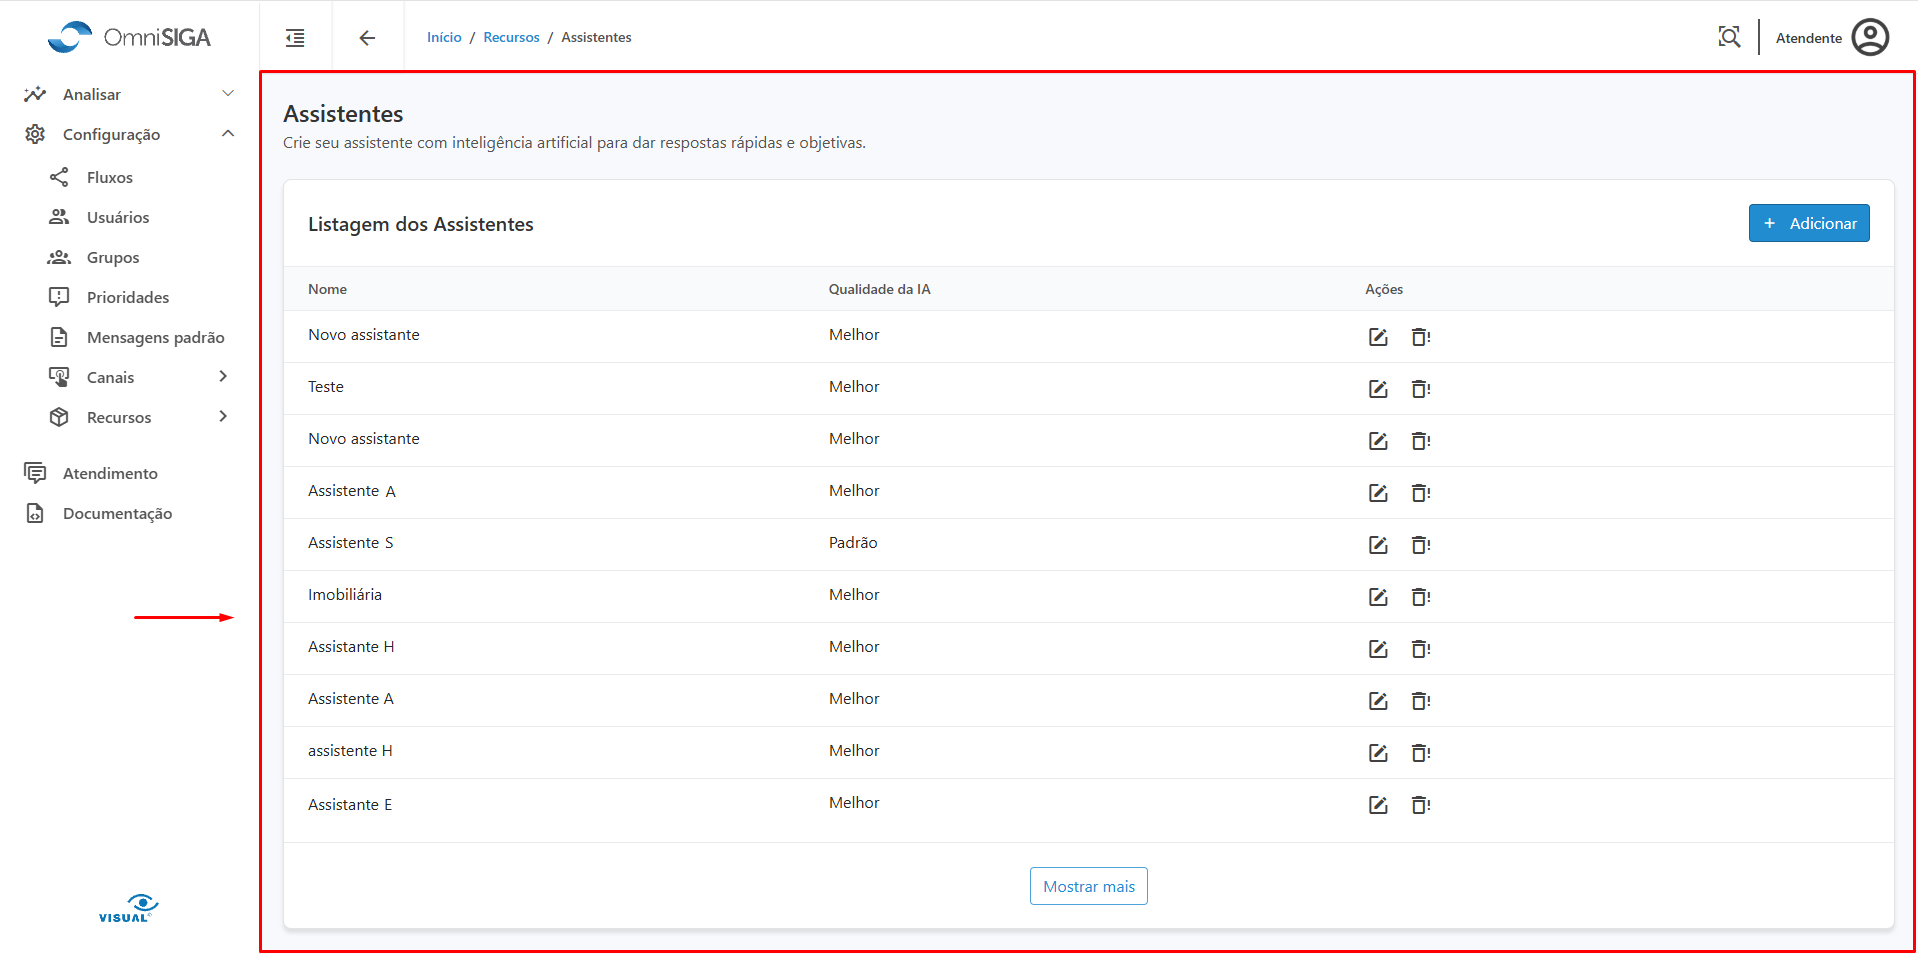Delete the Imobiliária assistant
Viewport: 1918px width, 954px height.
[x=1420, y=597]
